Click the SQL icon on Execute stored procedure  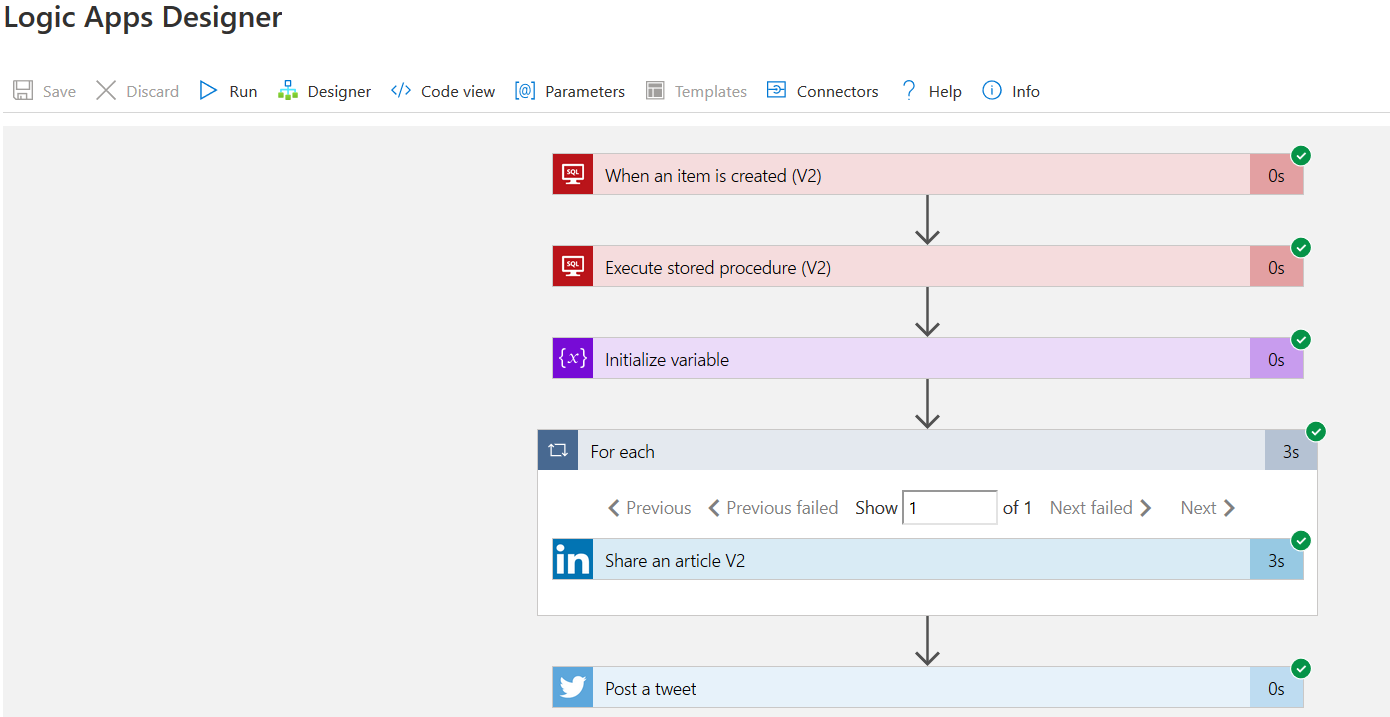click(573, 267)
